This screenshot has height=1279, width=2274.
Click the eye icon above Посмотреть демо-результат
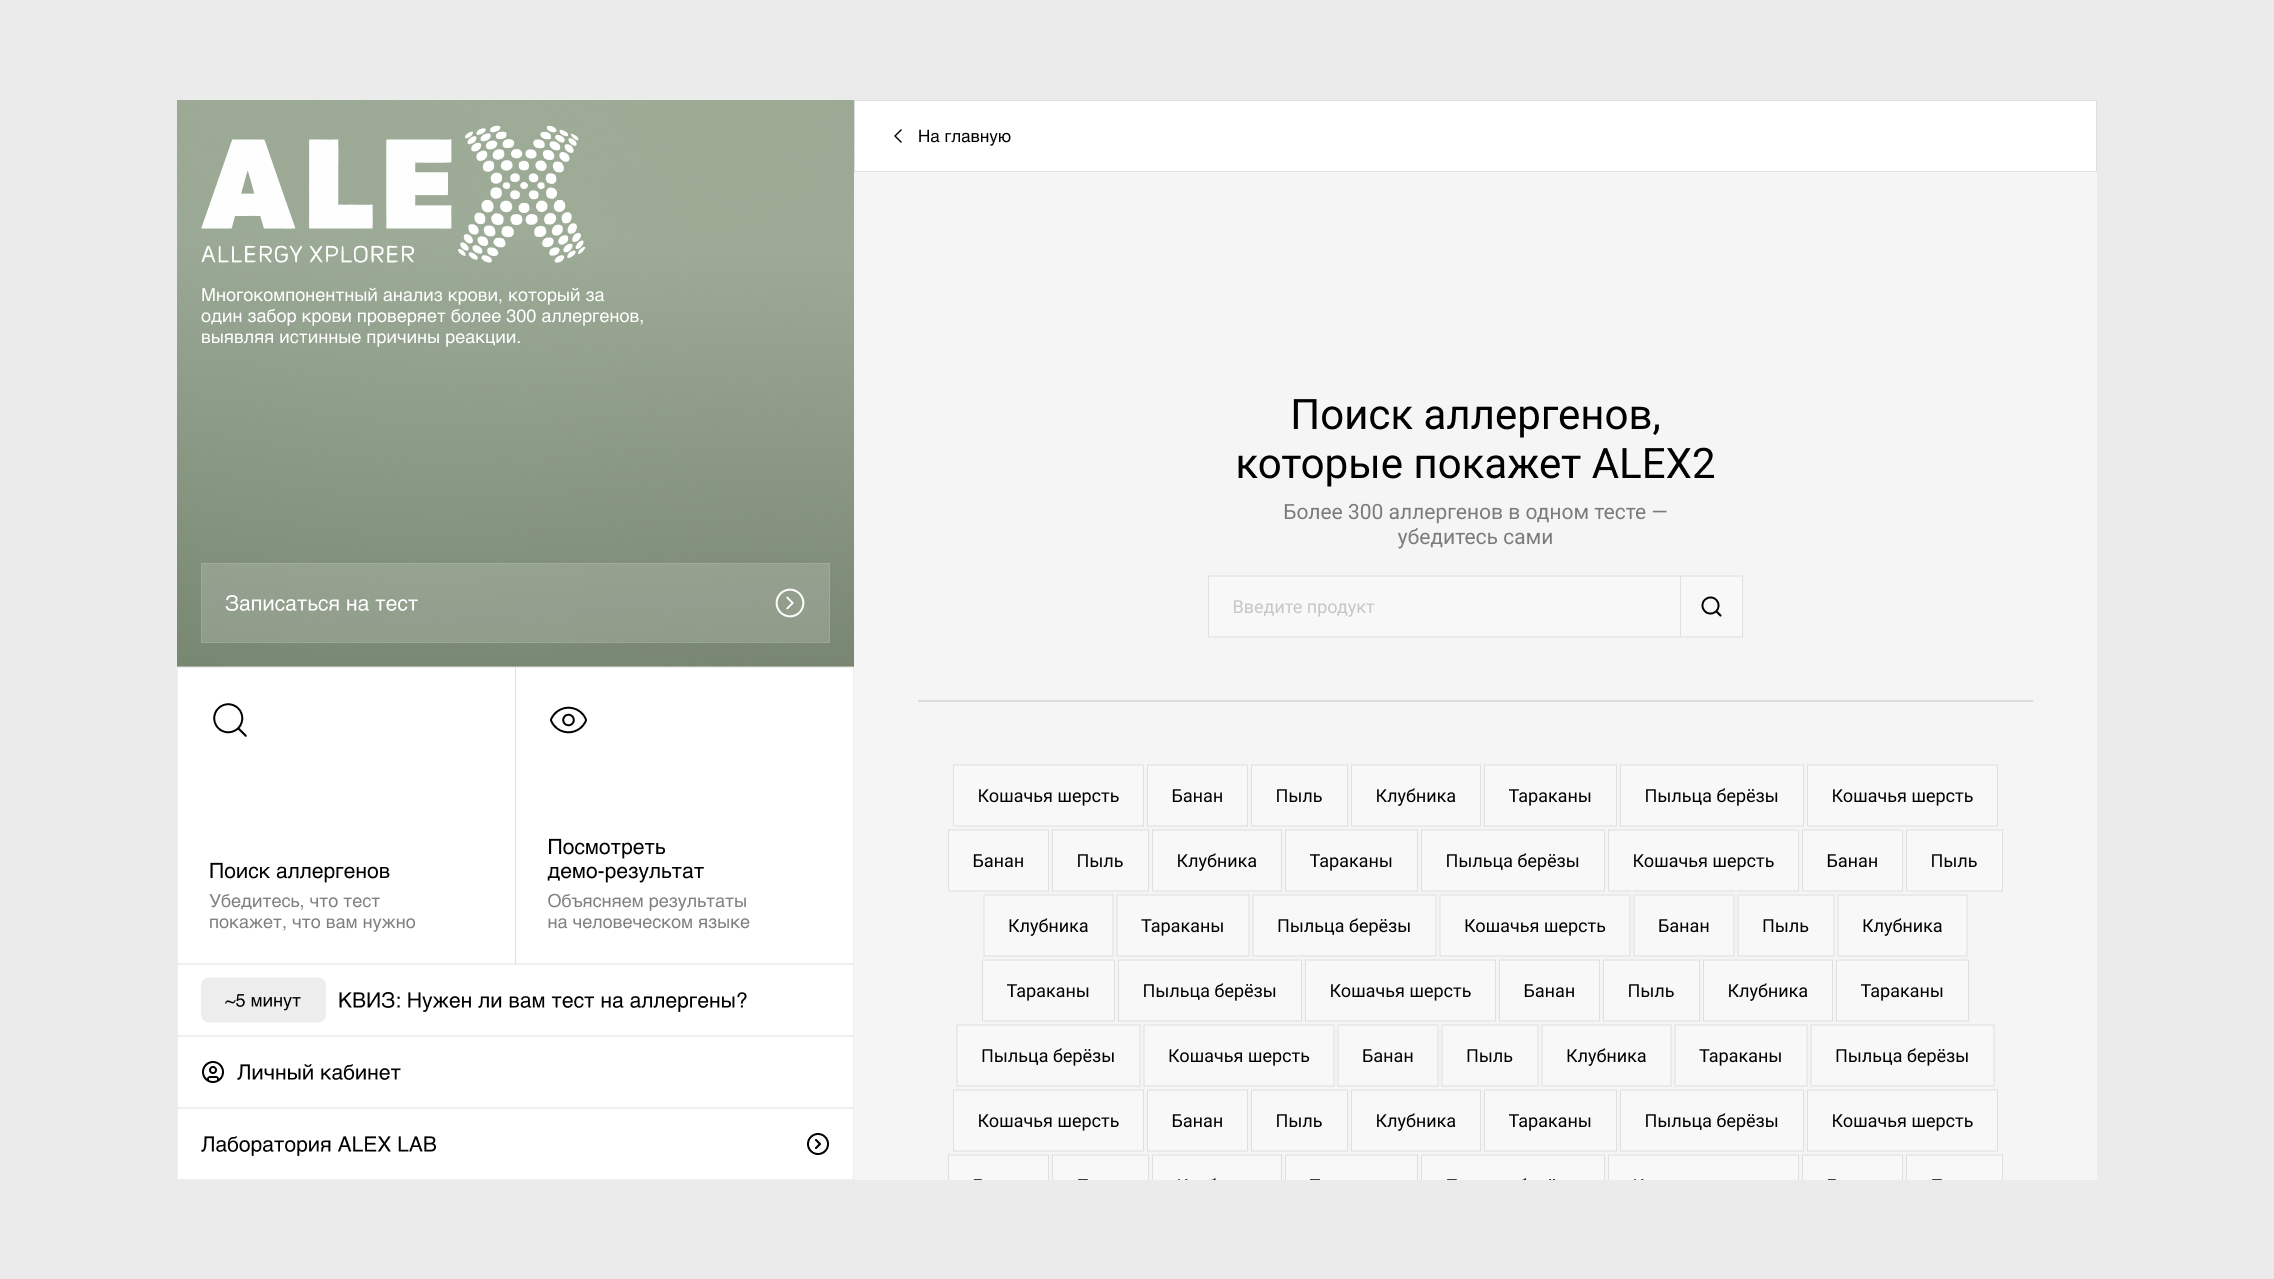pyautogui.click(x=568, y=720)
